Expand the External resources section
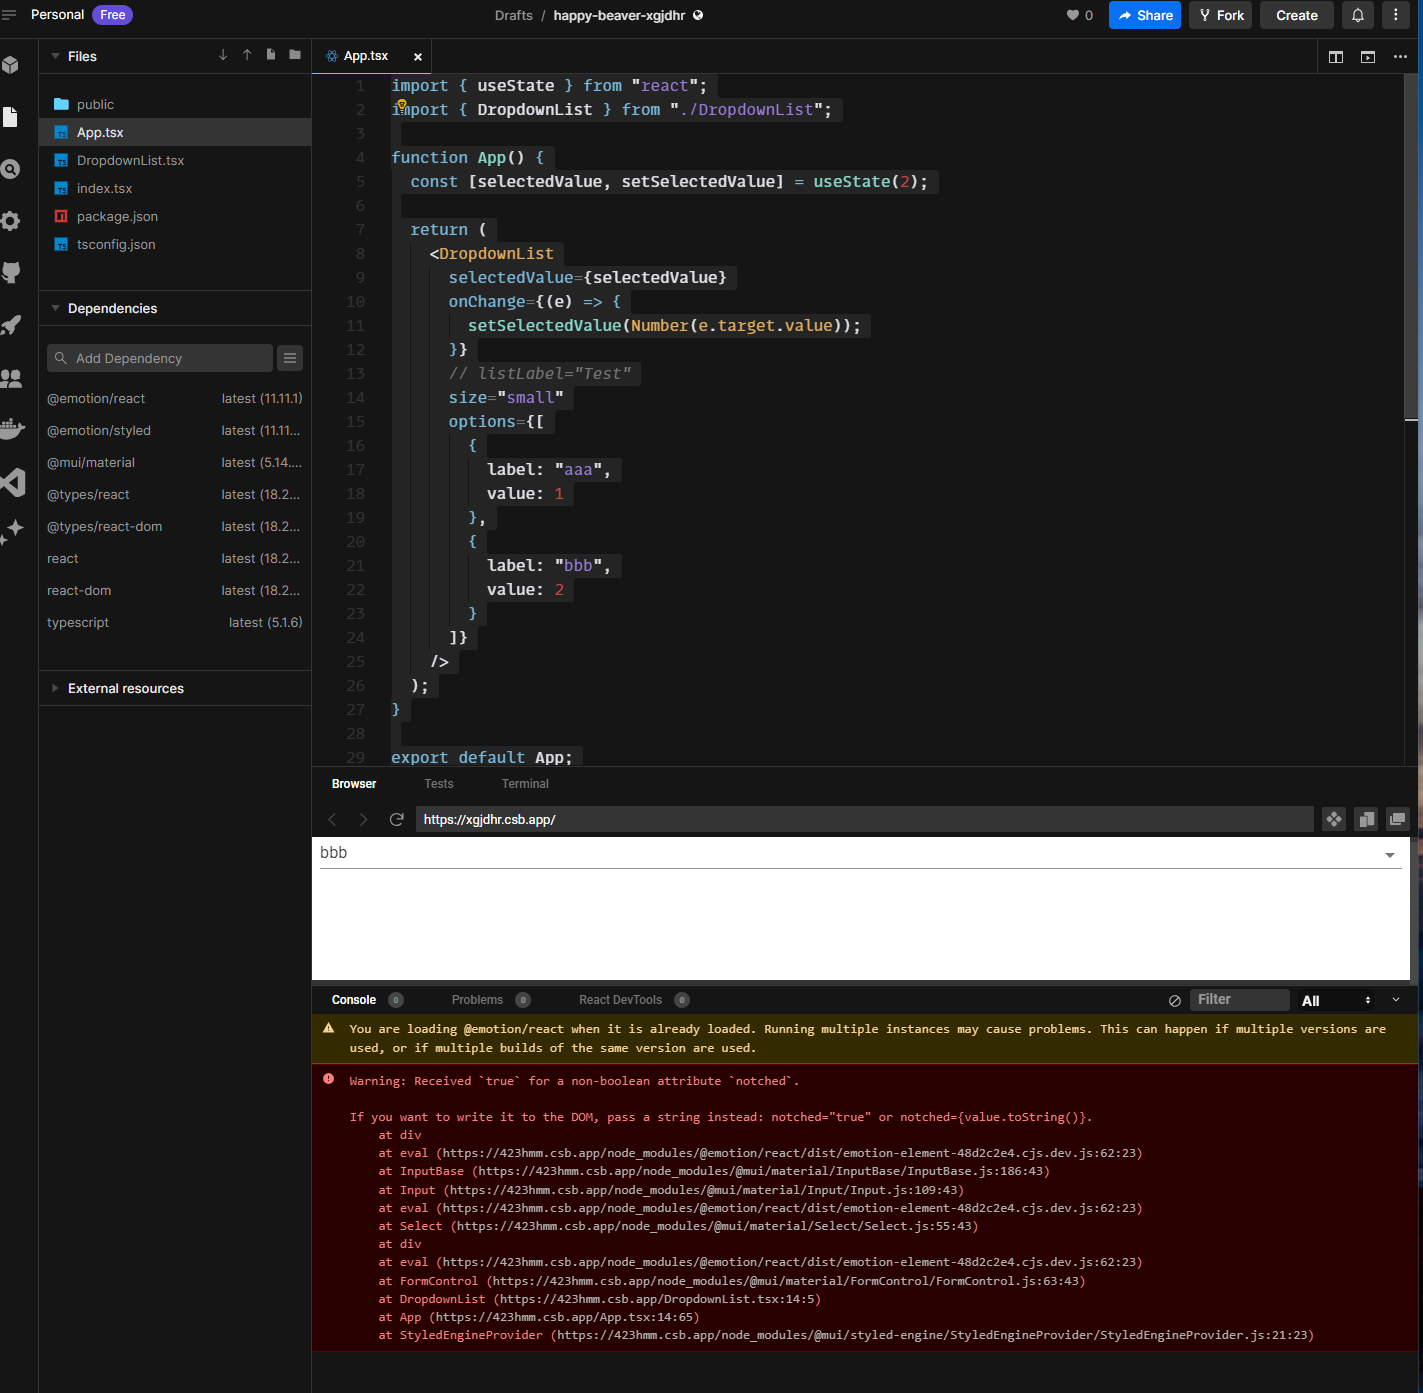Viewport: 1423px width, 1393px height. (x=55, y=688)
